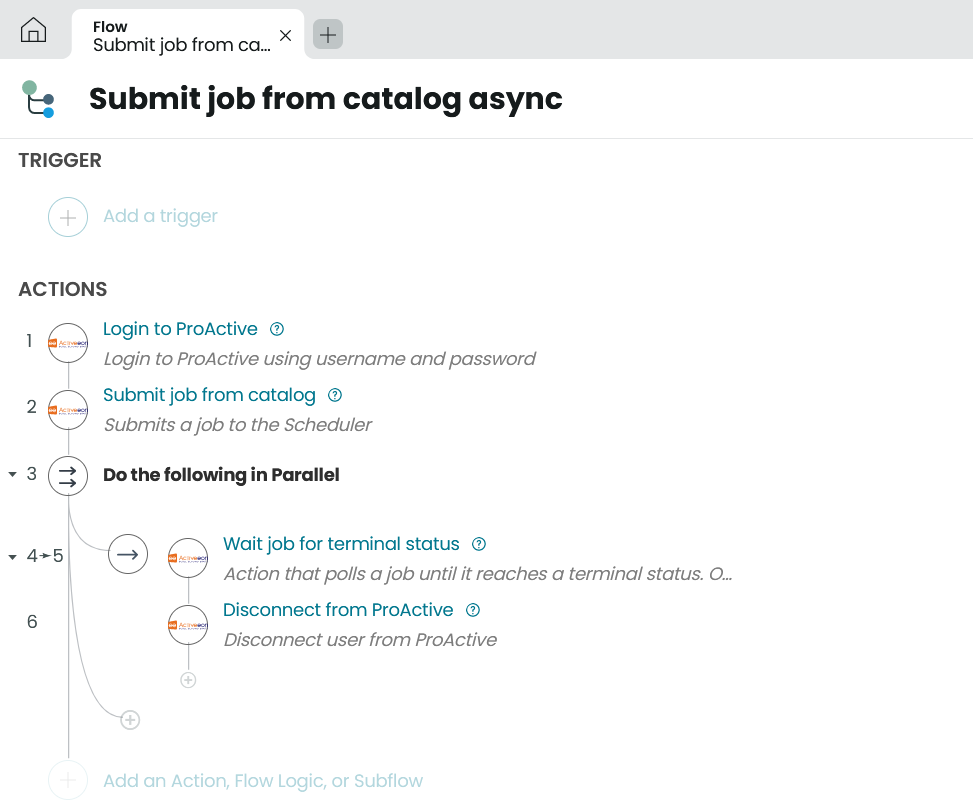Open Wait job for terminal status action
This screenshot has width=973, height=808.
[x=341, y=544]
